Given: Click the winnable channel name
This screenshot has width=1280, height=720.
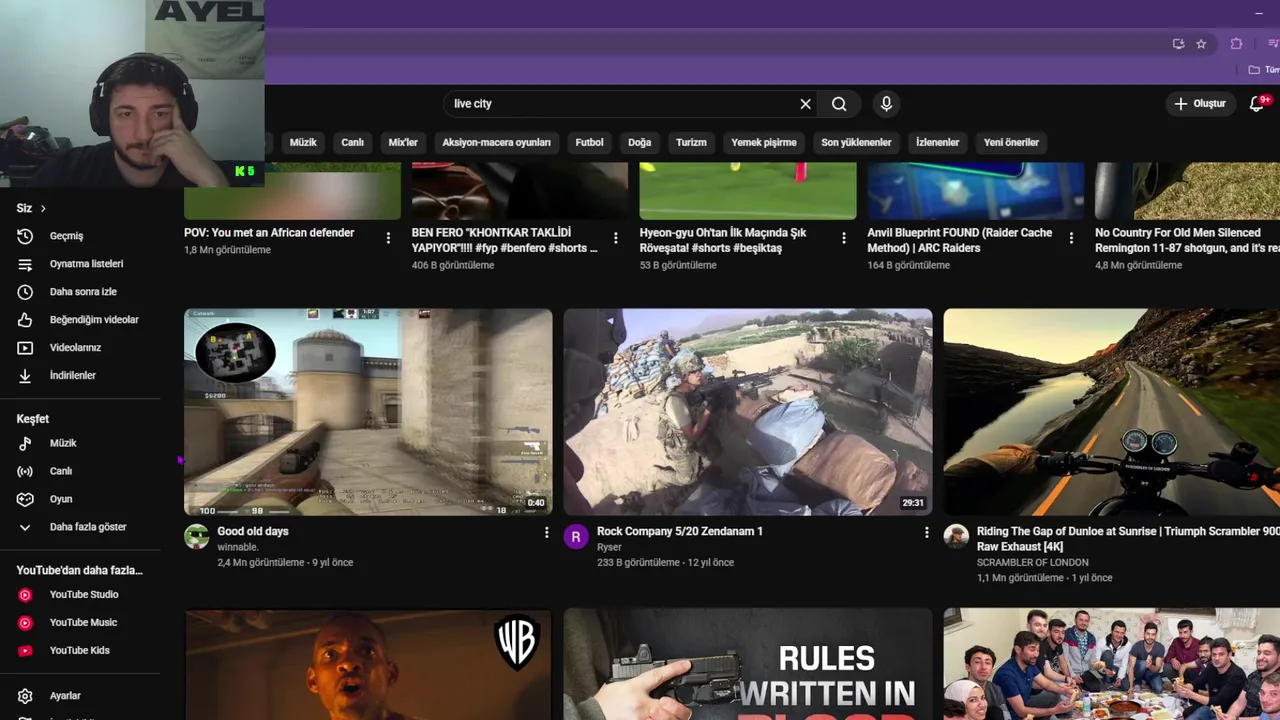Looking at the screenshot, I should (237, 547).
